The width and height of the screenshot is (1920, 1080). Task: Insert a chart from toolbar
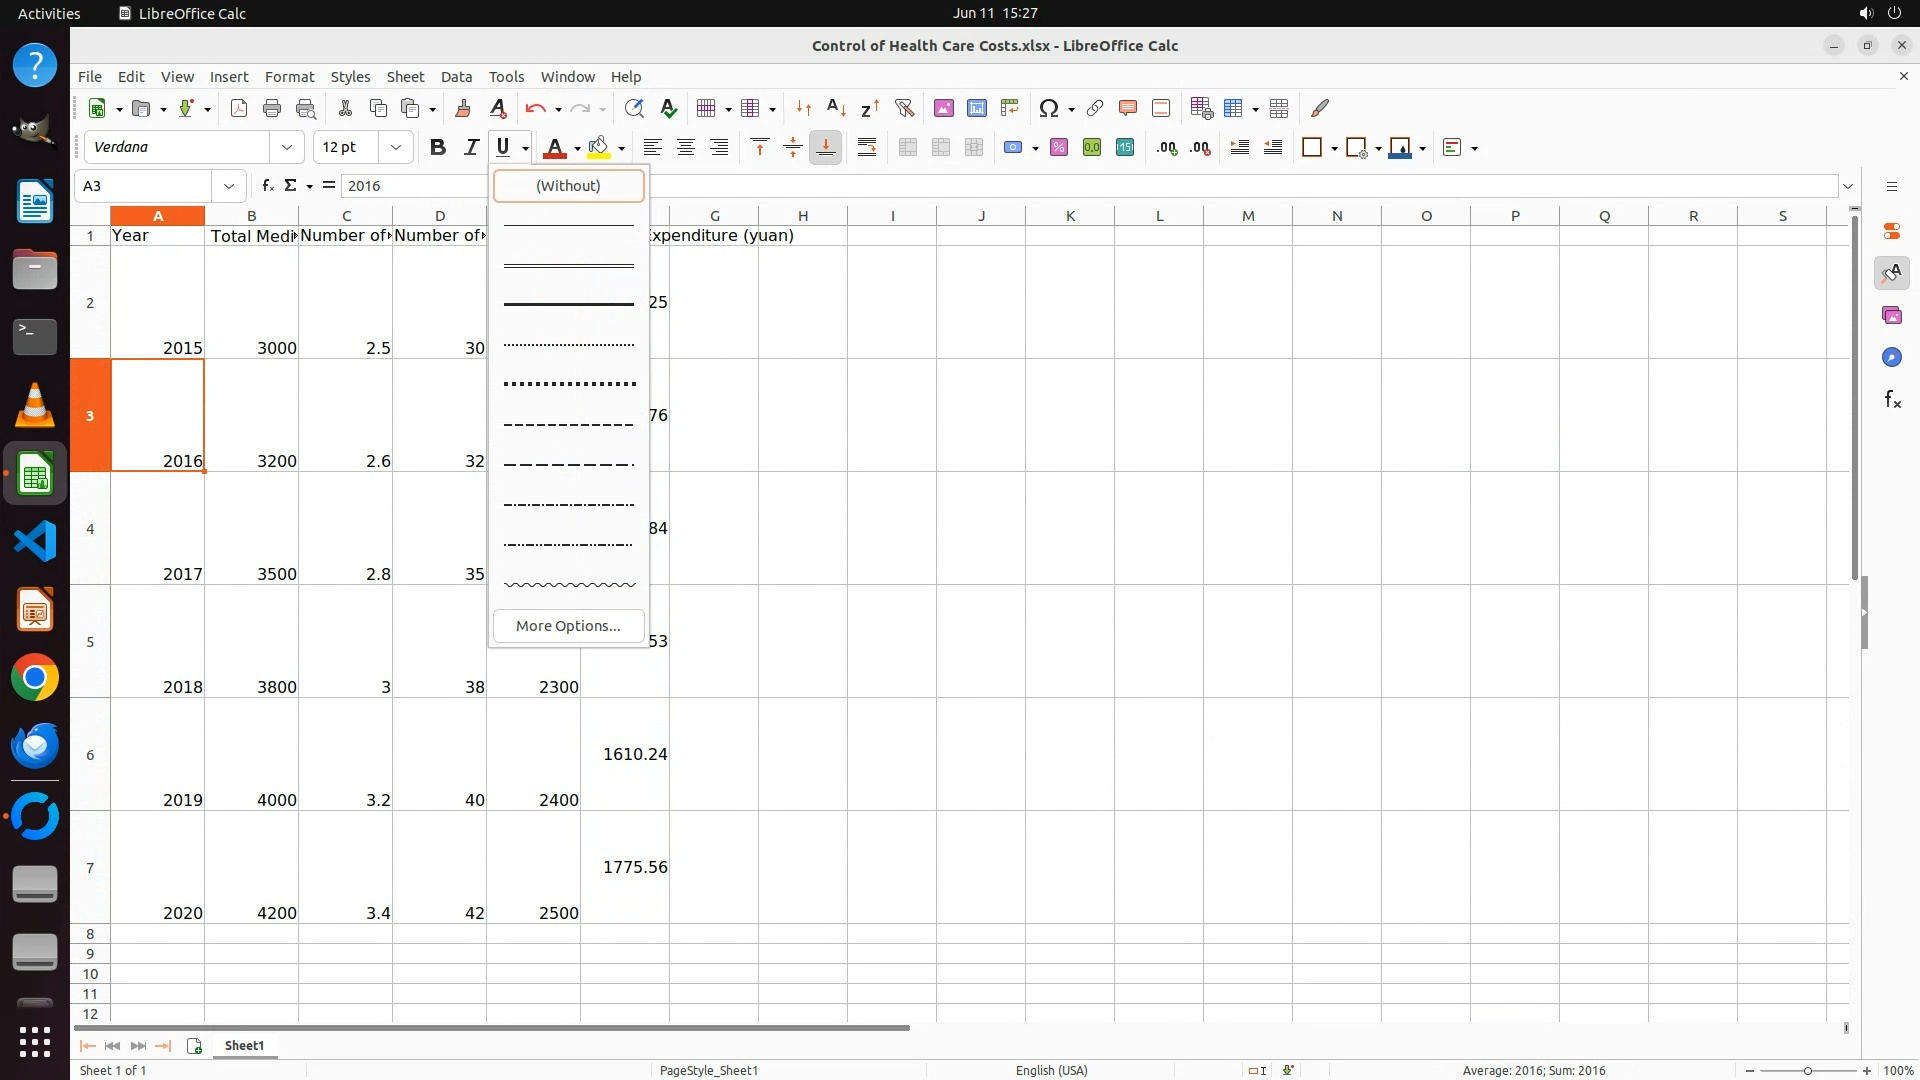(977, 108)
